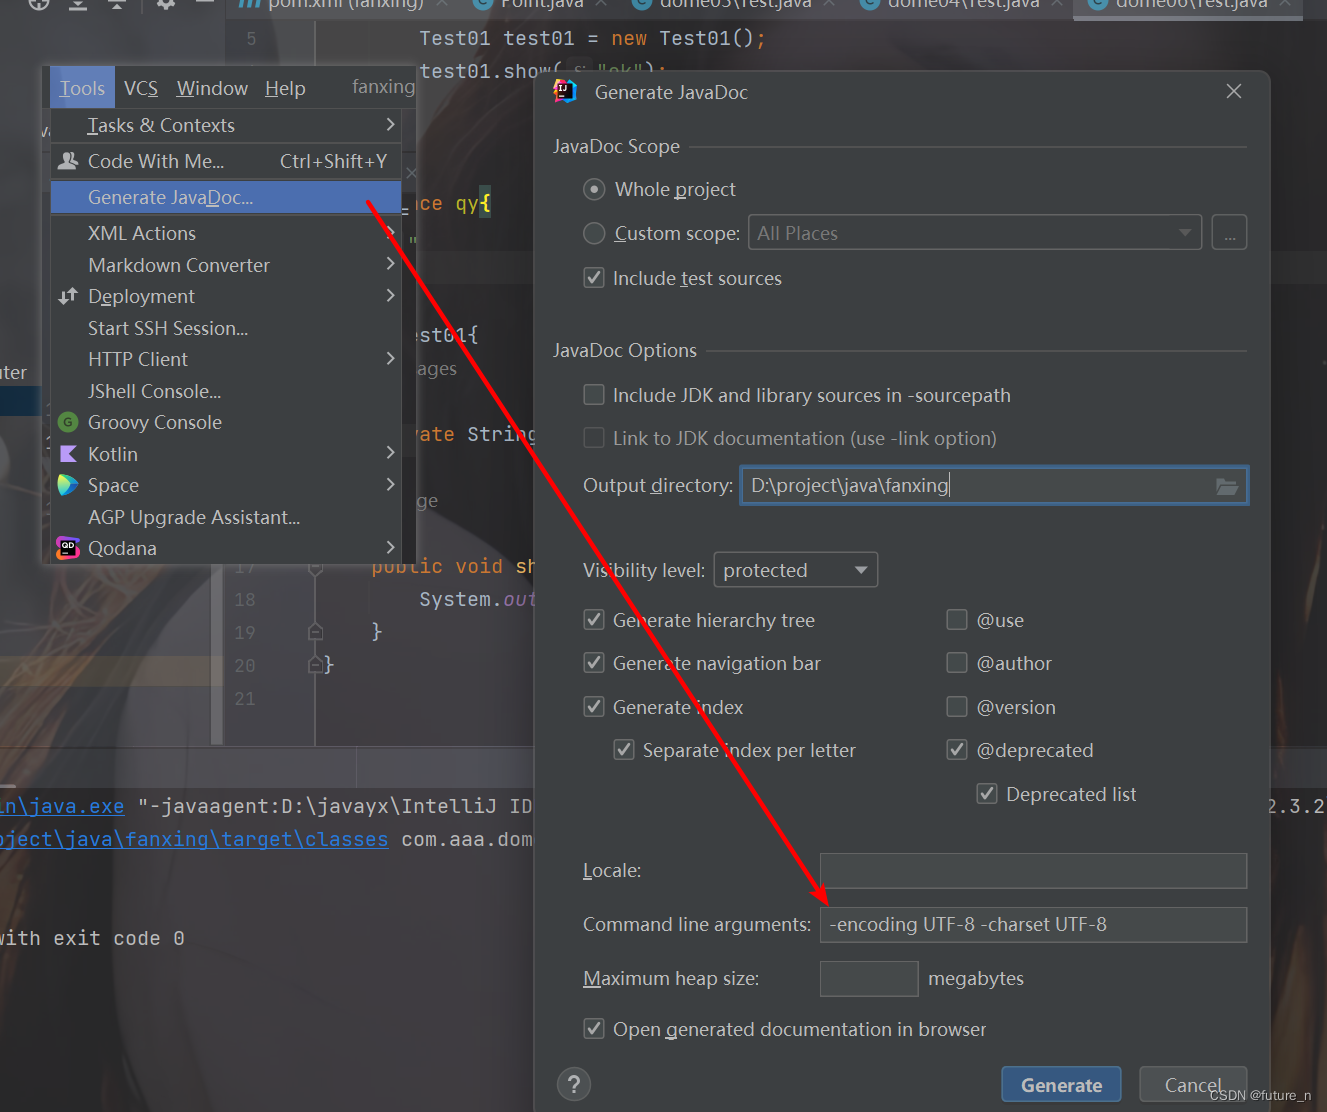Click the Command line arguments field
This screenshot has width=1327, height=1112.
(x=1033, y=924)
